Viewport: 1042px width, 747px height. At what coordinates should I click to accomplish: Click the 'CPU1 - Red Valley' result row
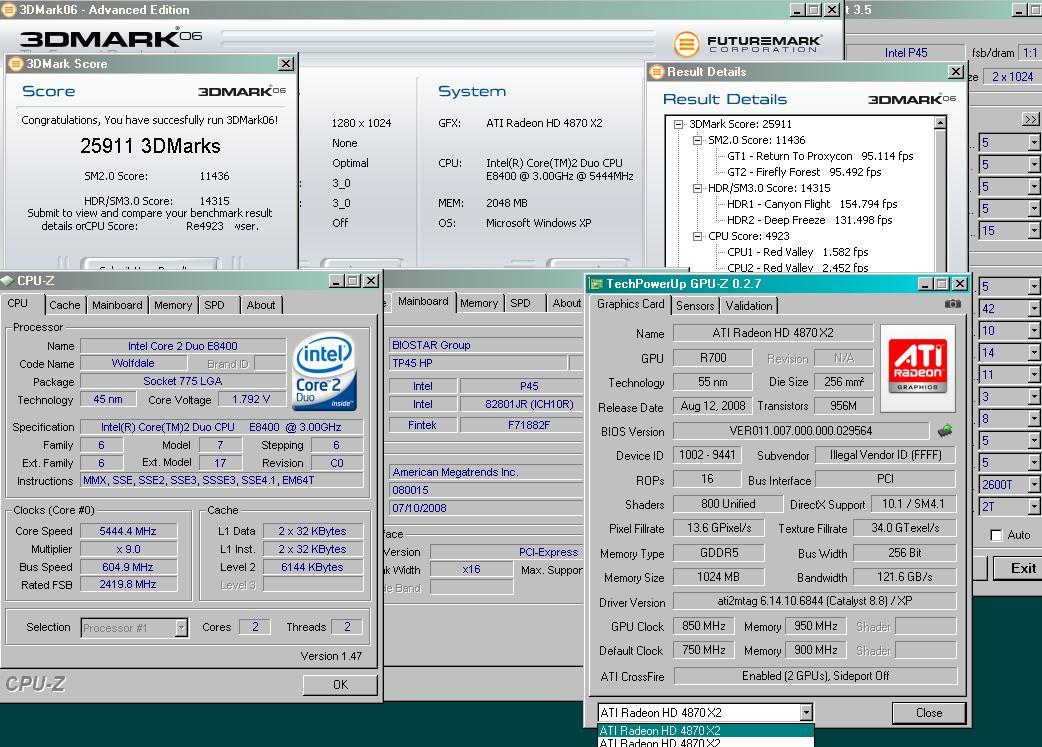[x=797, y=252]
